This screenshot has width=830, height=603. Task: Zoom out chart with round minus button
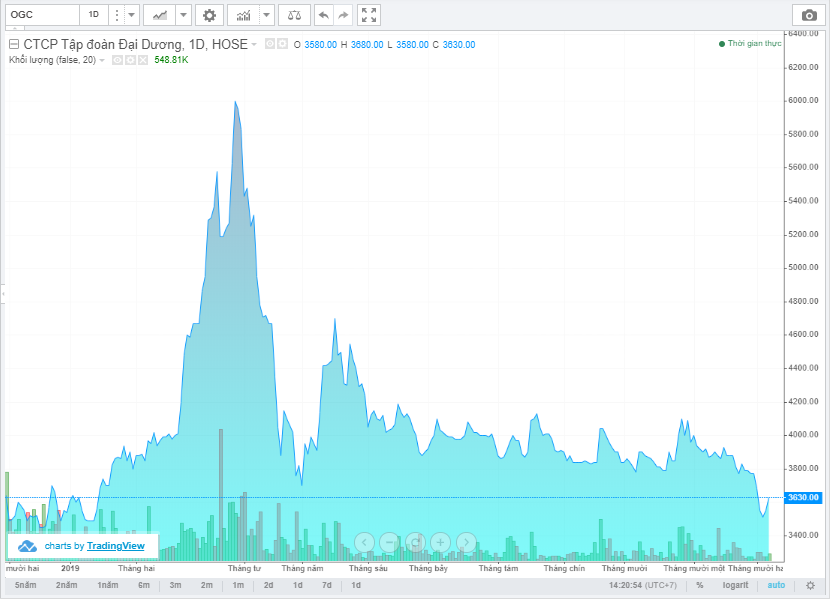click(x=390, y=542)
